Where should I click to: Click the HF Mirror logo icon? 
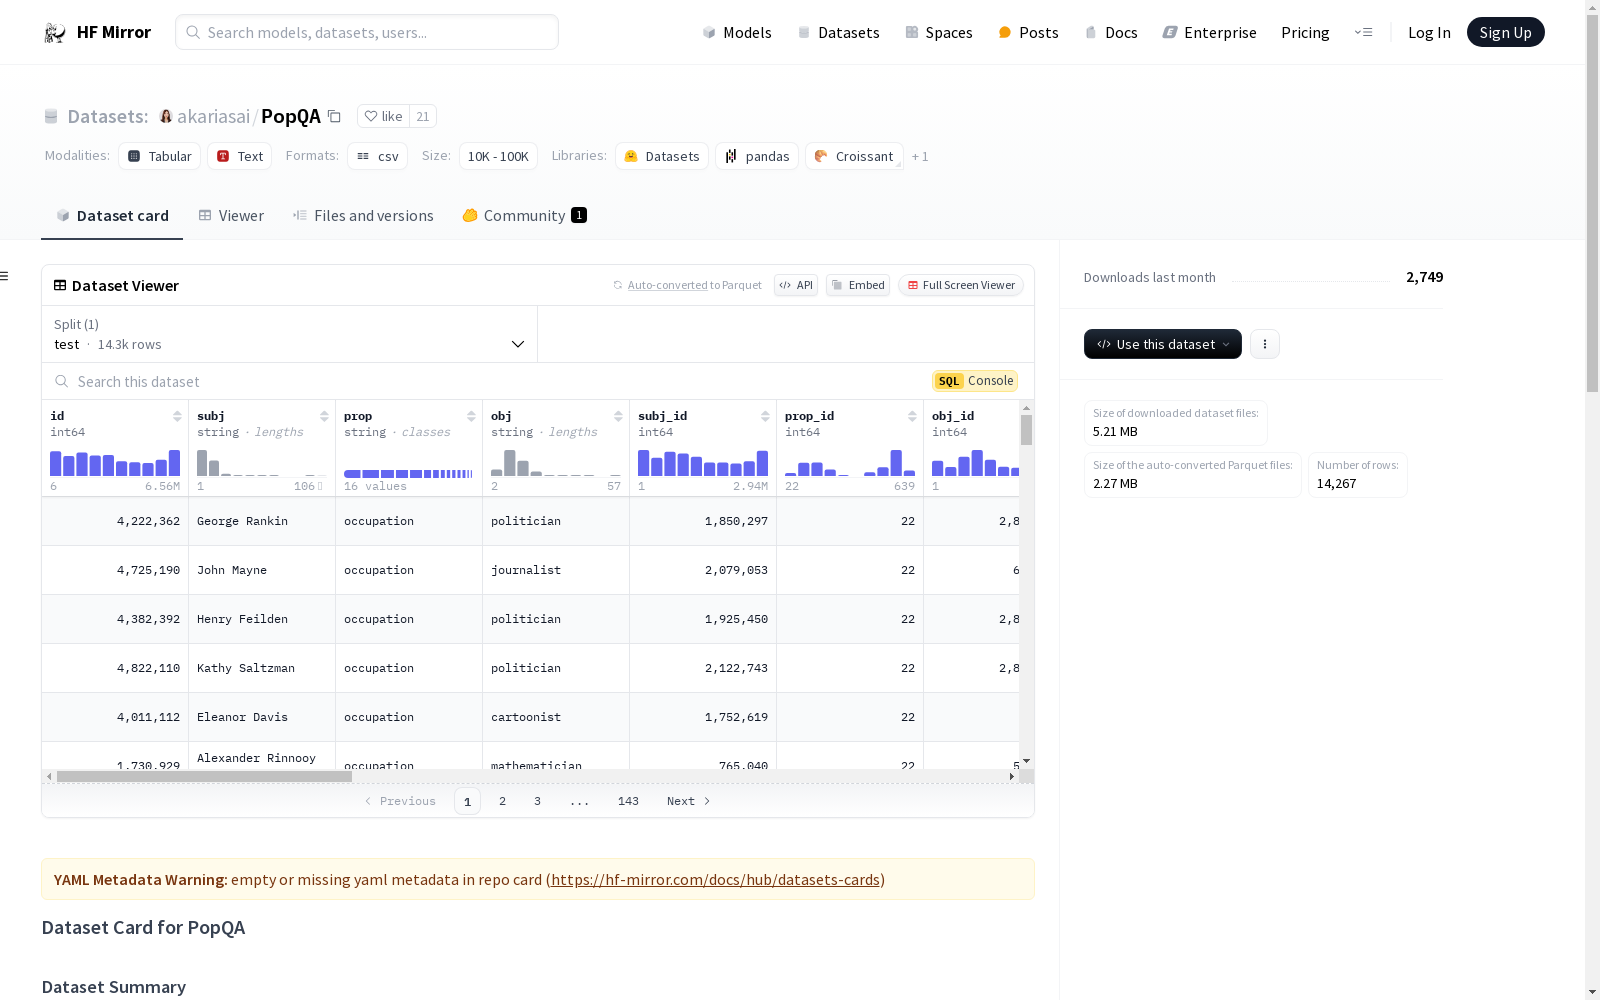click(55, 33)
